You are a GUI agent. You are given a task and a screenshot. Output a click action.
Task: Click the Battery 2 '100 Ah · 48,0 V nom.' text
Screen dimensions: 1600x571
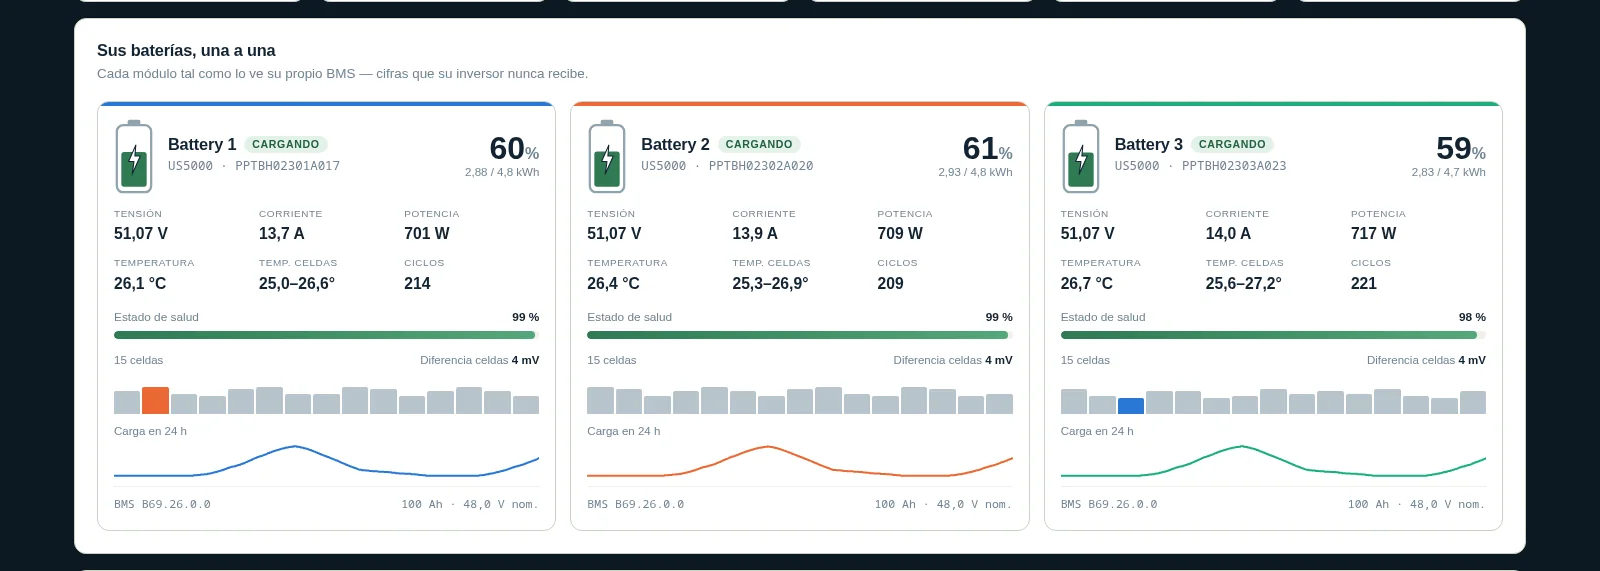click(x=943, y=504)
